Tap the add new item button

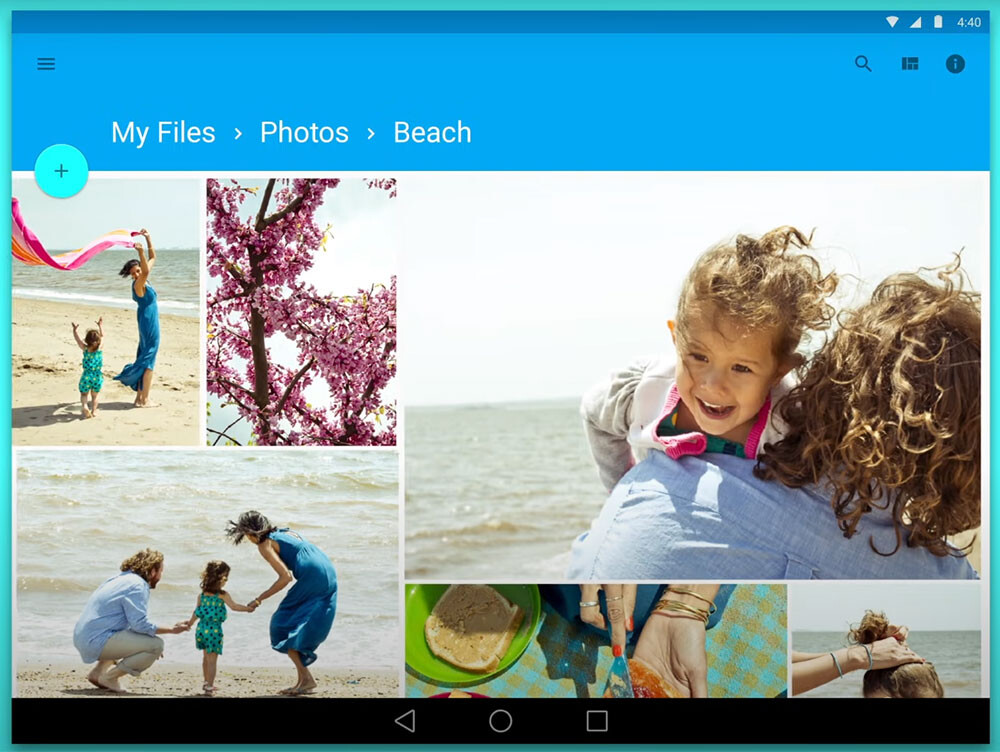61,171
